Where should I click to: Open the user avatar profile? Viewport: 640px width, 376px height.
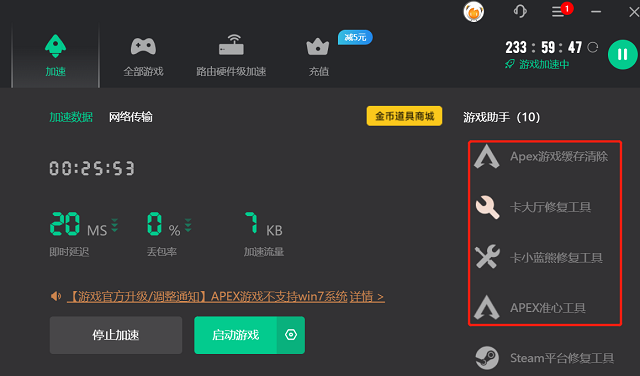[473, 12]
